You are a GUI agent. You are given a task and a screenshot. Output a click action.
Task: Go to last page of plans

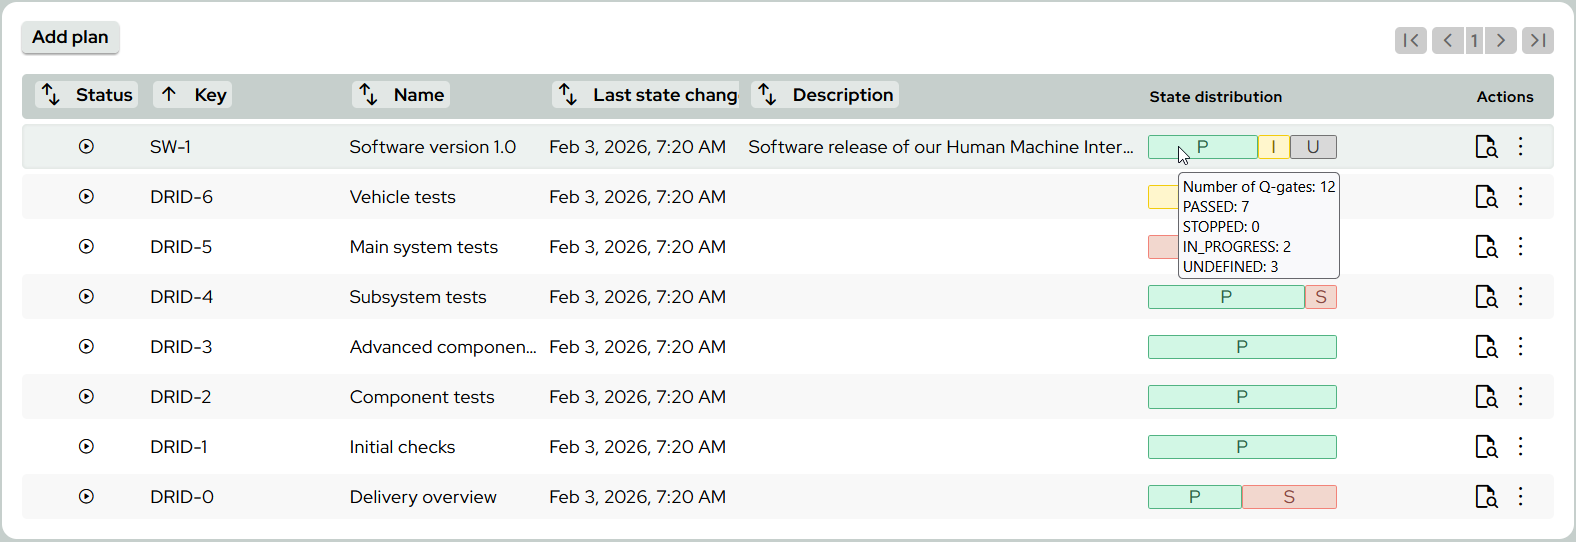1538,40
